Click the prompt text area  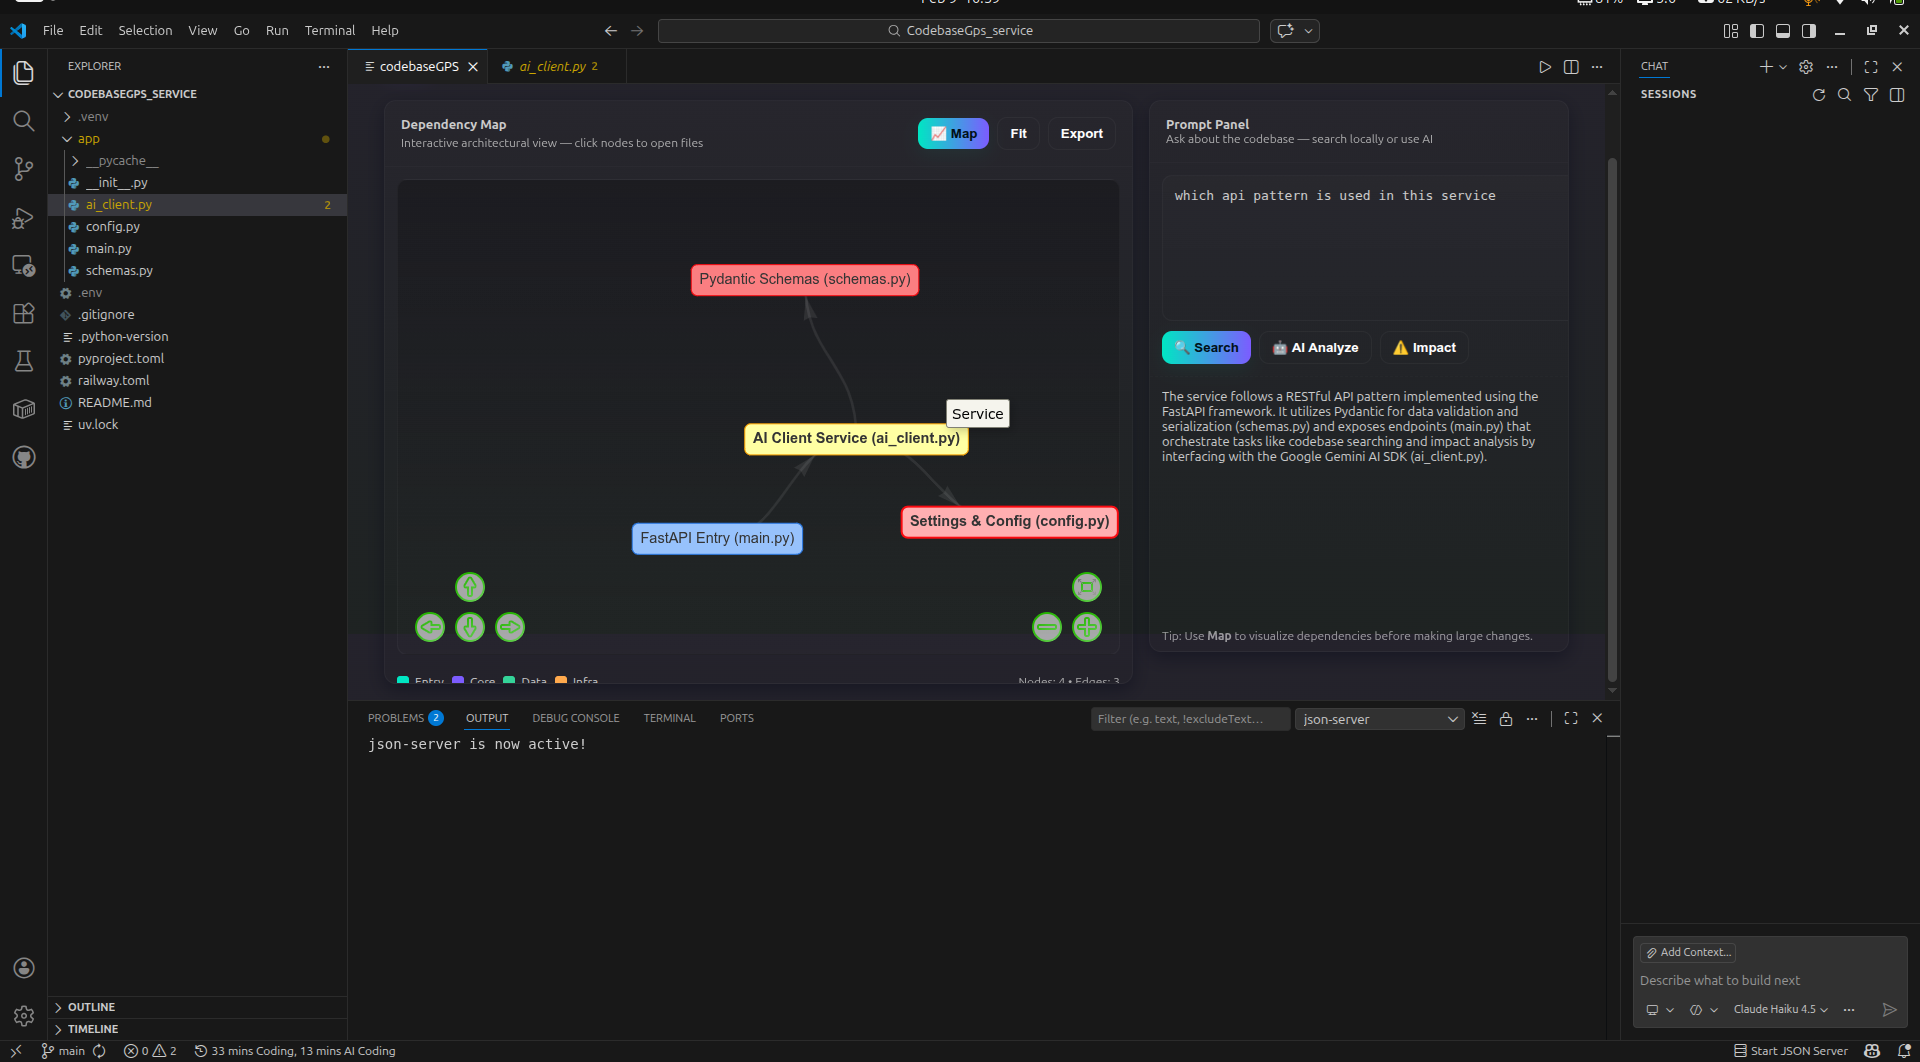(1365, 248)
